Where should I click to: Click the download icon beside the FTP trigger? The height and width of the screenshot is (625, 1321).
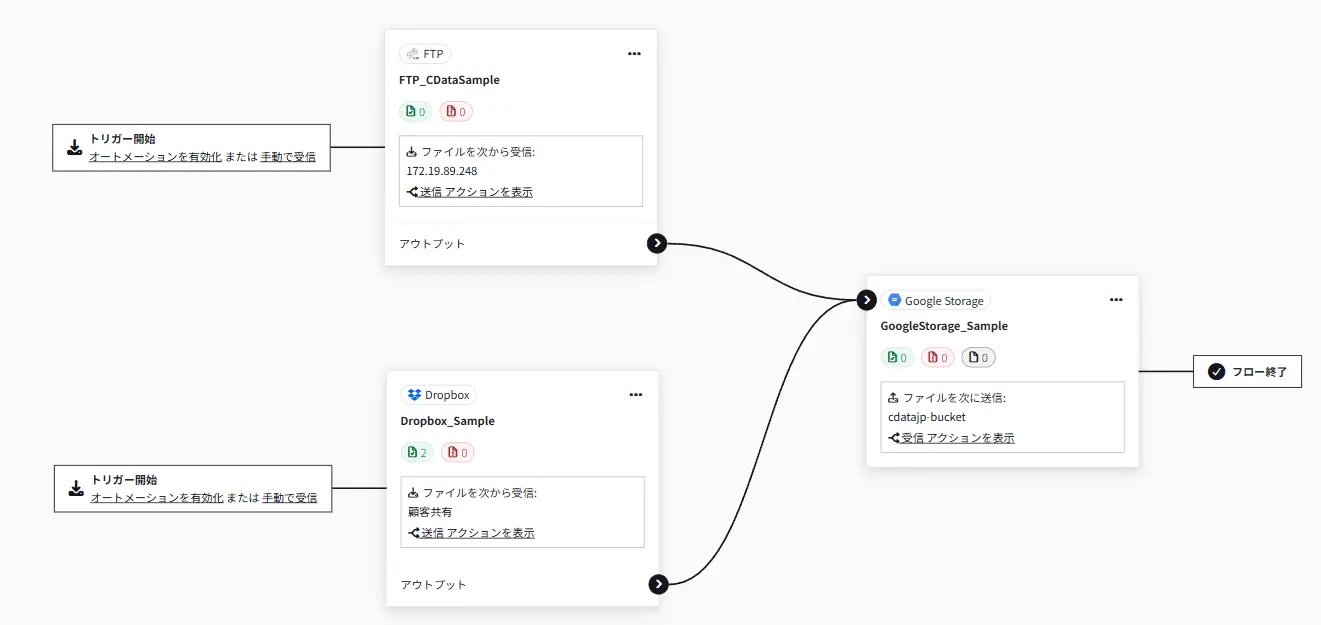click(x=74, y=147)
